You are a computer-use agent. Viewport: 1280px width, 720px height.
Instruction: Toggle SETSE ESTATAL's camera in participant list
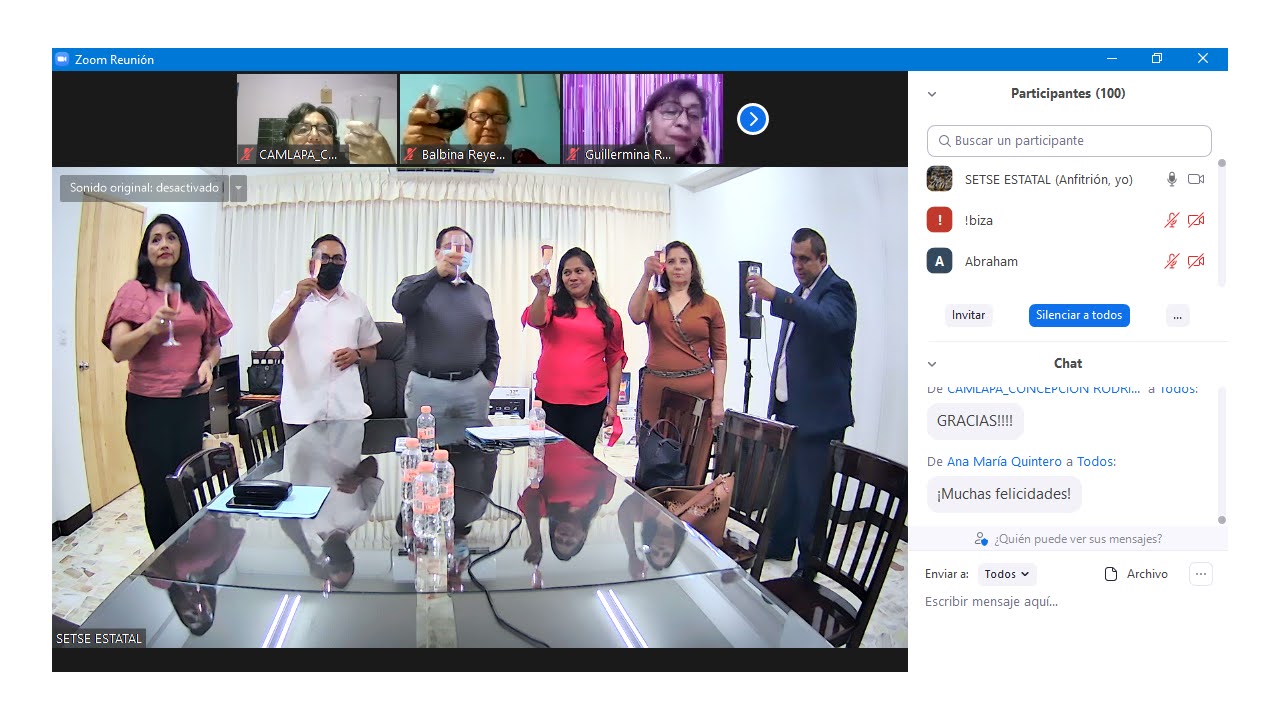1196,179
